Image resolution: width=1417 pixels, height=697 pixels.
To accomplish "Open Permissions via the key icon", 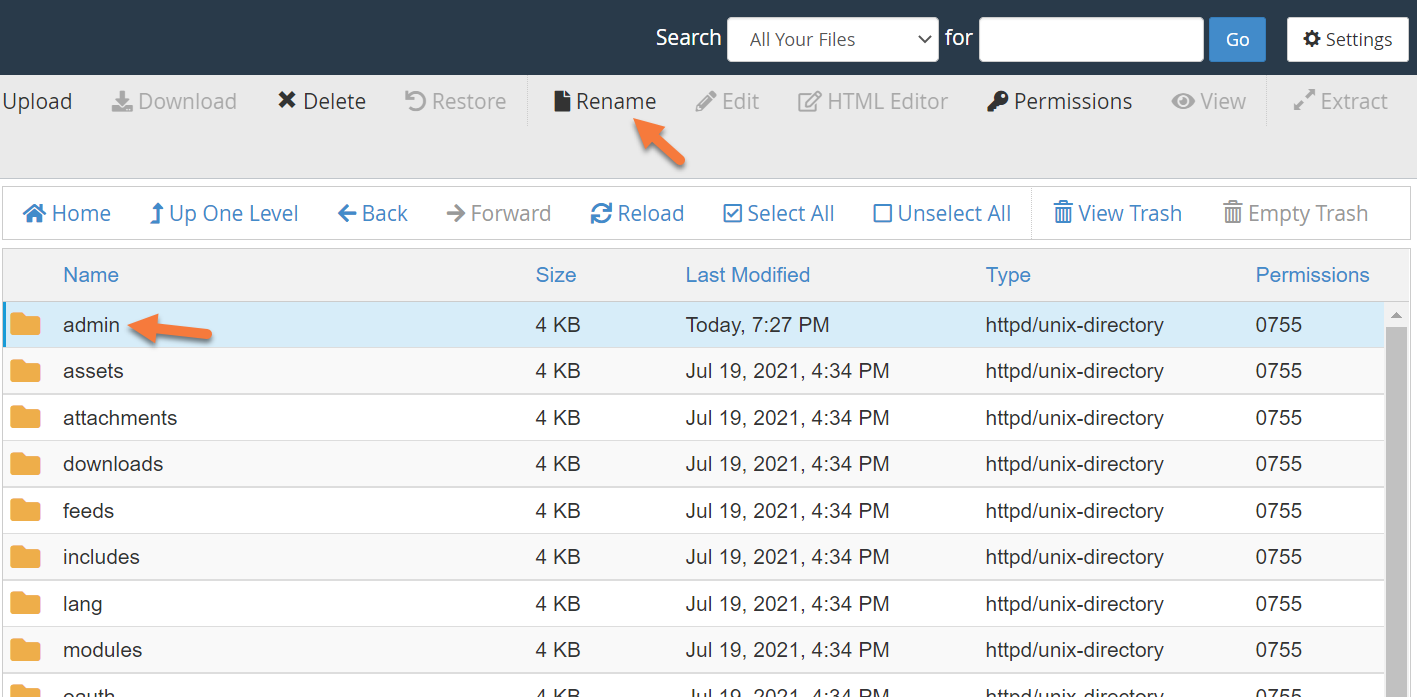I will coord(997,101).
